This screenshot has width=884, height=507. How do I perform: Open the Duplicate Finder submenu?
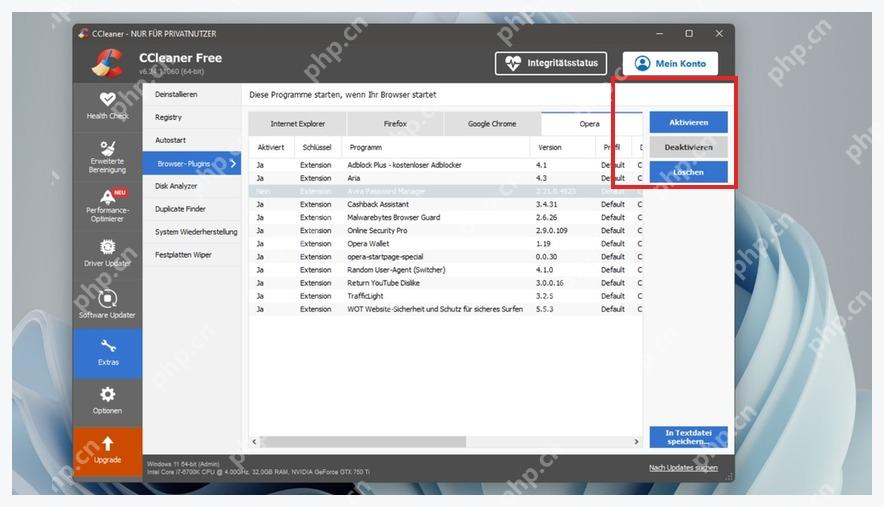click(x=192, y=209)
